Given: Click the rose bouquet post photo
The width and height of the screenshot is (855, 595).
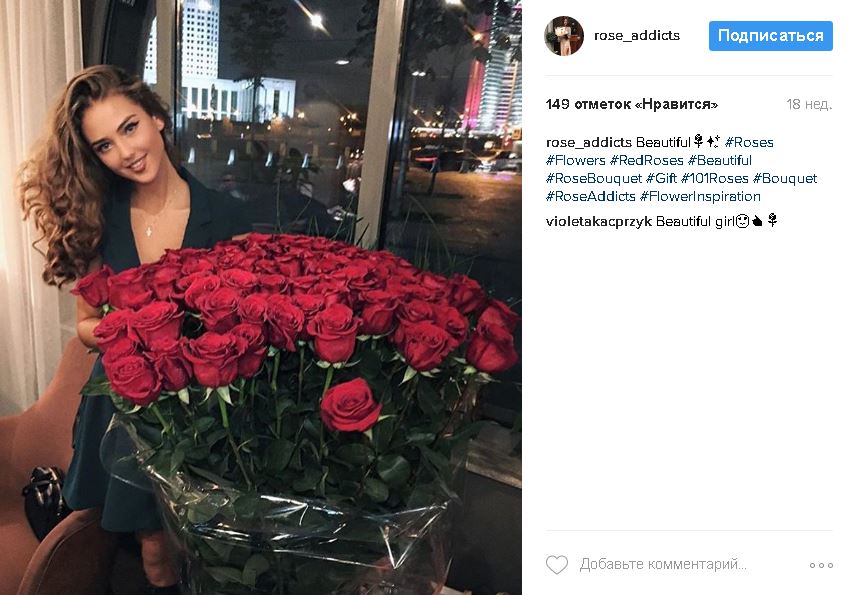Looking at the screenshot, I should click(261, 297).
